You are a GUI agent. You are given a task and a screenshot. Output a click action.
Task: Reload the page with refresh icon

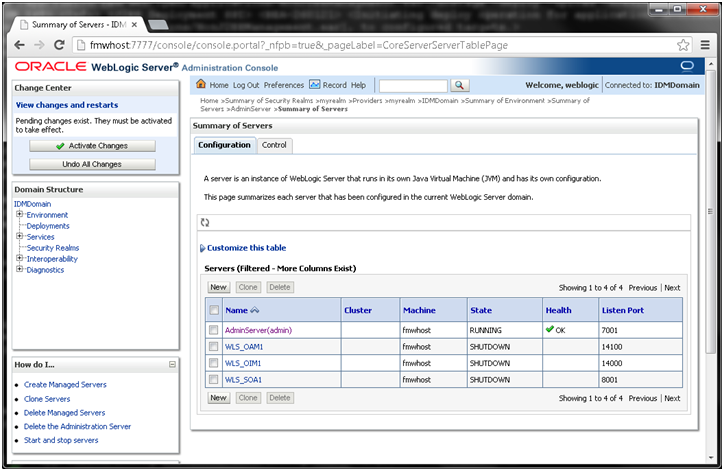tap(59, 45)
